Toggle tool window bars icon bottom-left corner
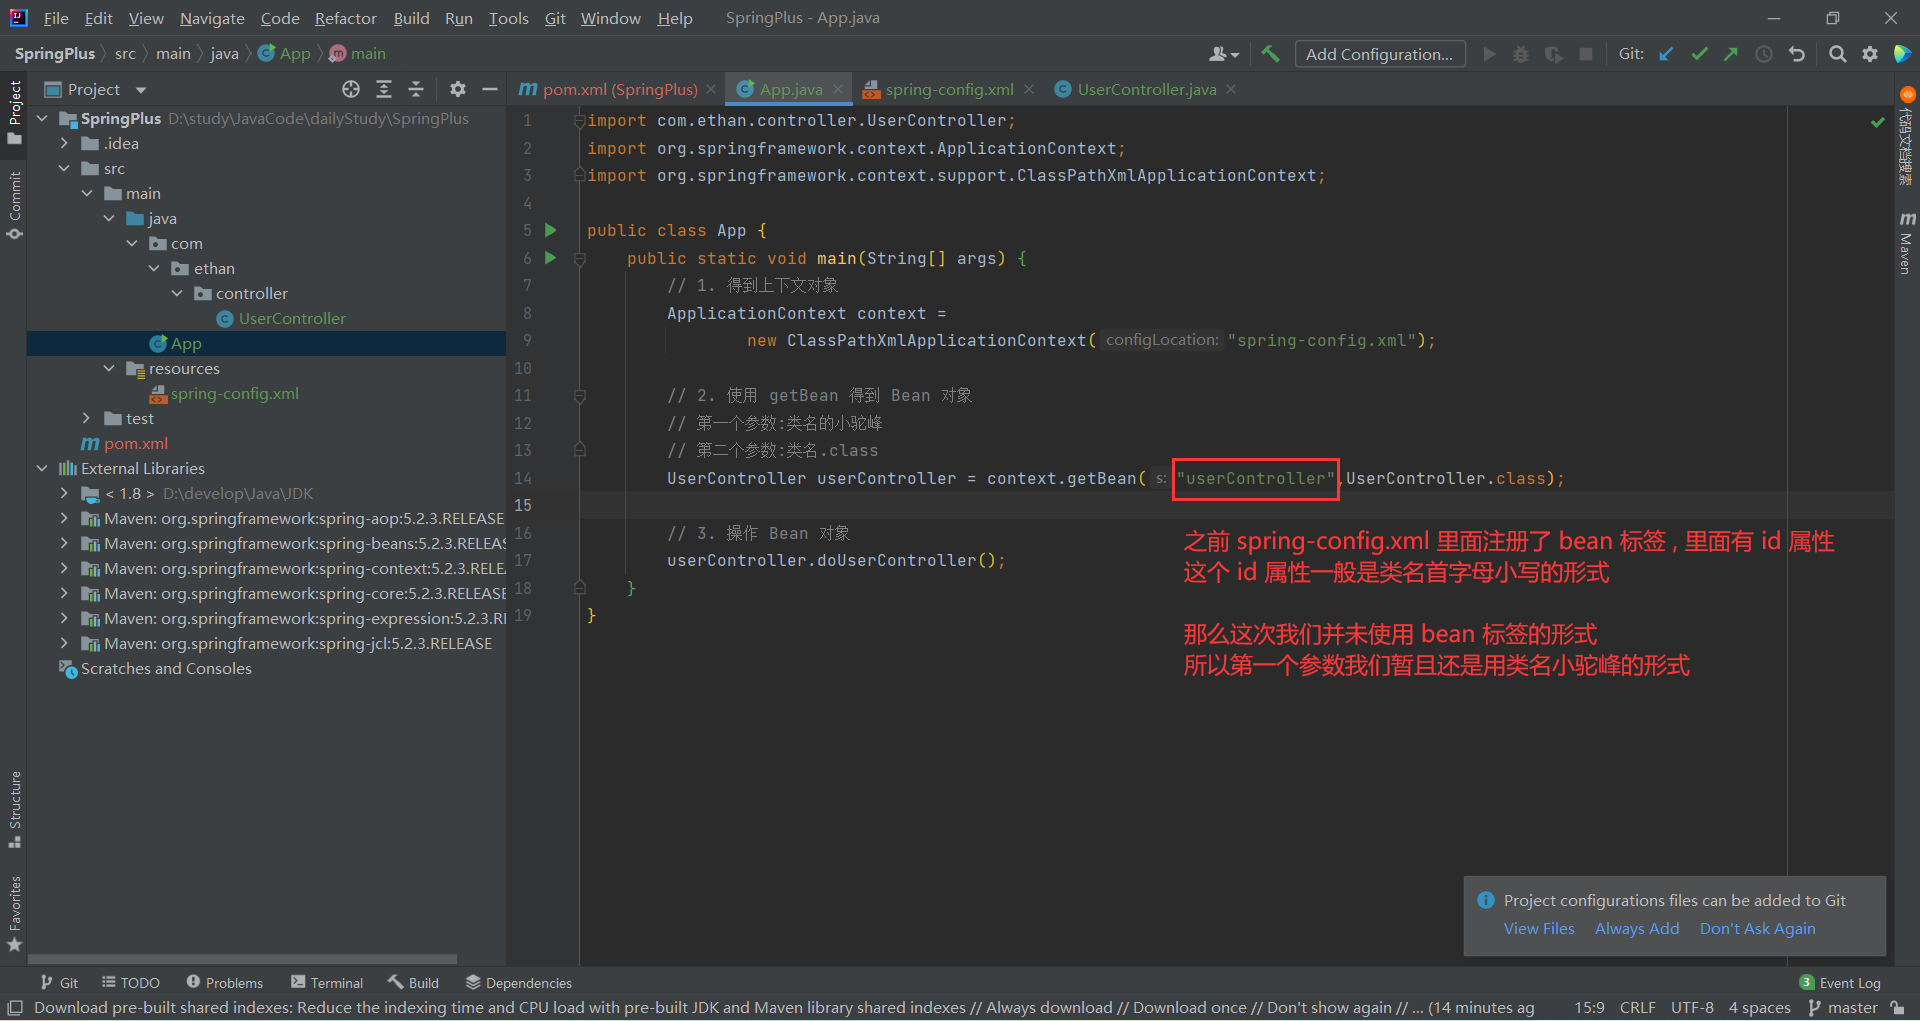 click(15, 1008)
